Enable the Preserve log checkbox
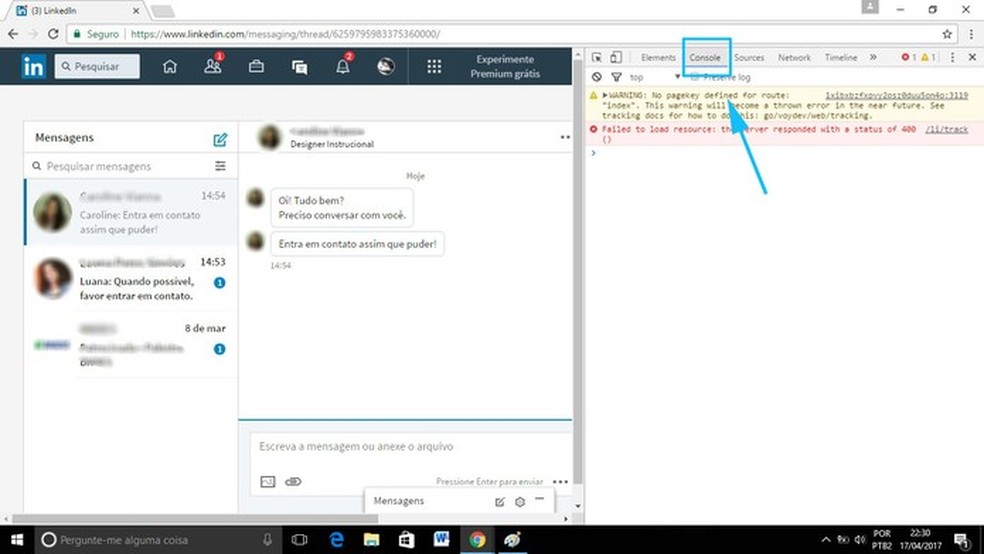984x554 pixels. (695, 77)
